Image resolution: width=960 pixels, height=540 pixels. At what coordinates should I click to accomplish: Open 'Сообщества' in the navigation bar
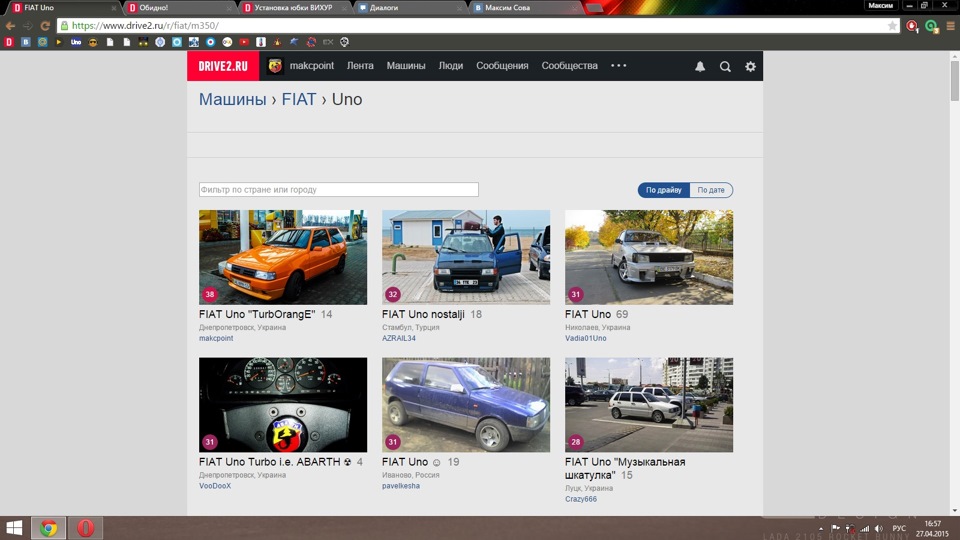569,66
